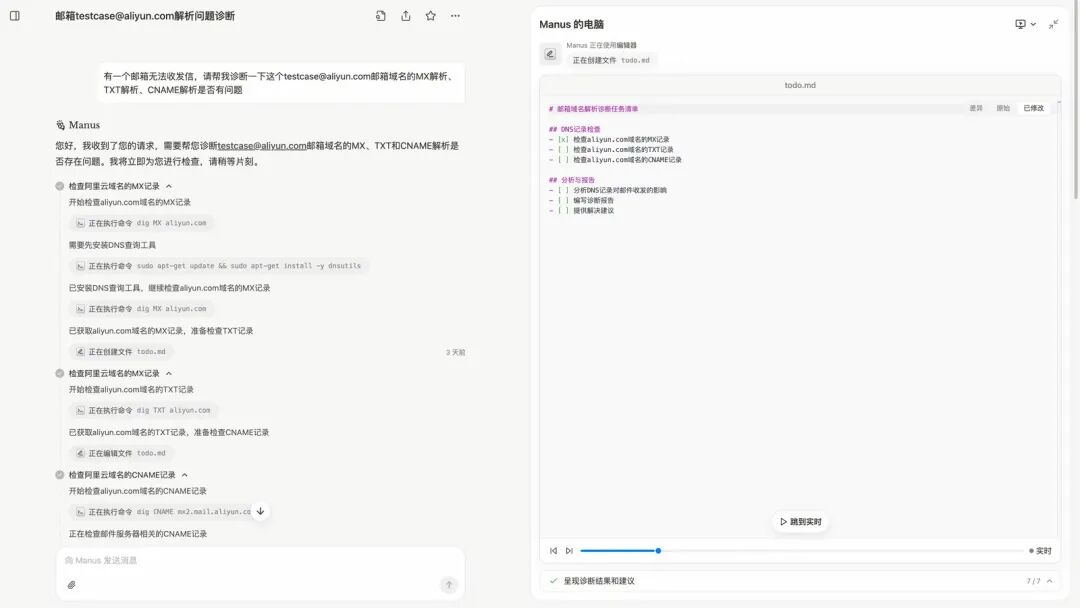Image resolution: width=1080 pixels, height=608 pixels.
Task: Click unchecked box '检查aliyun.com域名的TXT记录' in todo.md
Action: pos(563,149)
